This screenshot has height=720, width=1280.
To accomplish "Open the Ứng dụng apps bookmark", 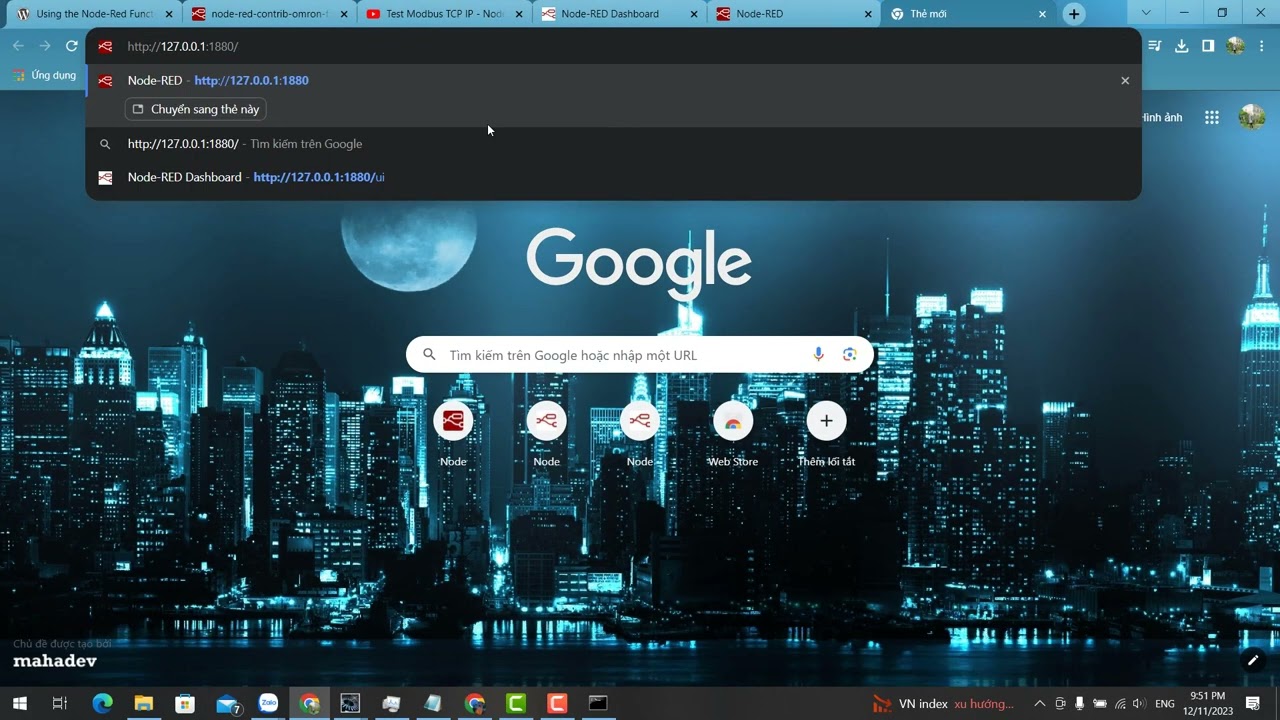I will click(44, 75).
